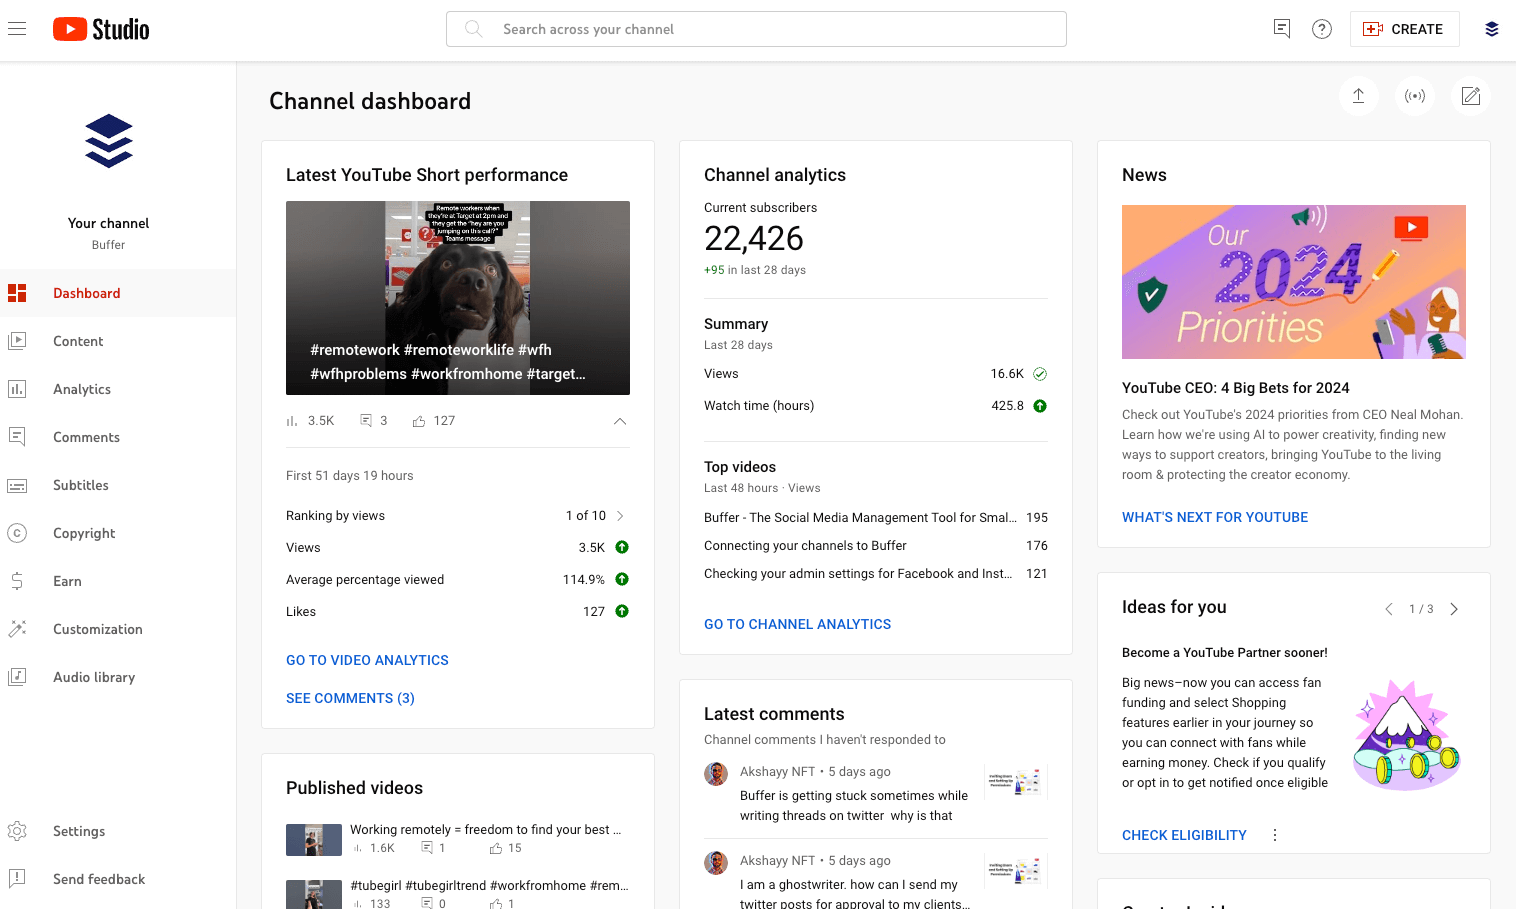Open the navigation hamburger menu
Image resolution: width=1516 pixels, height=909 pixels.
pyautogui.click(x=17, y=28)
